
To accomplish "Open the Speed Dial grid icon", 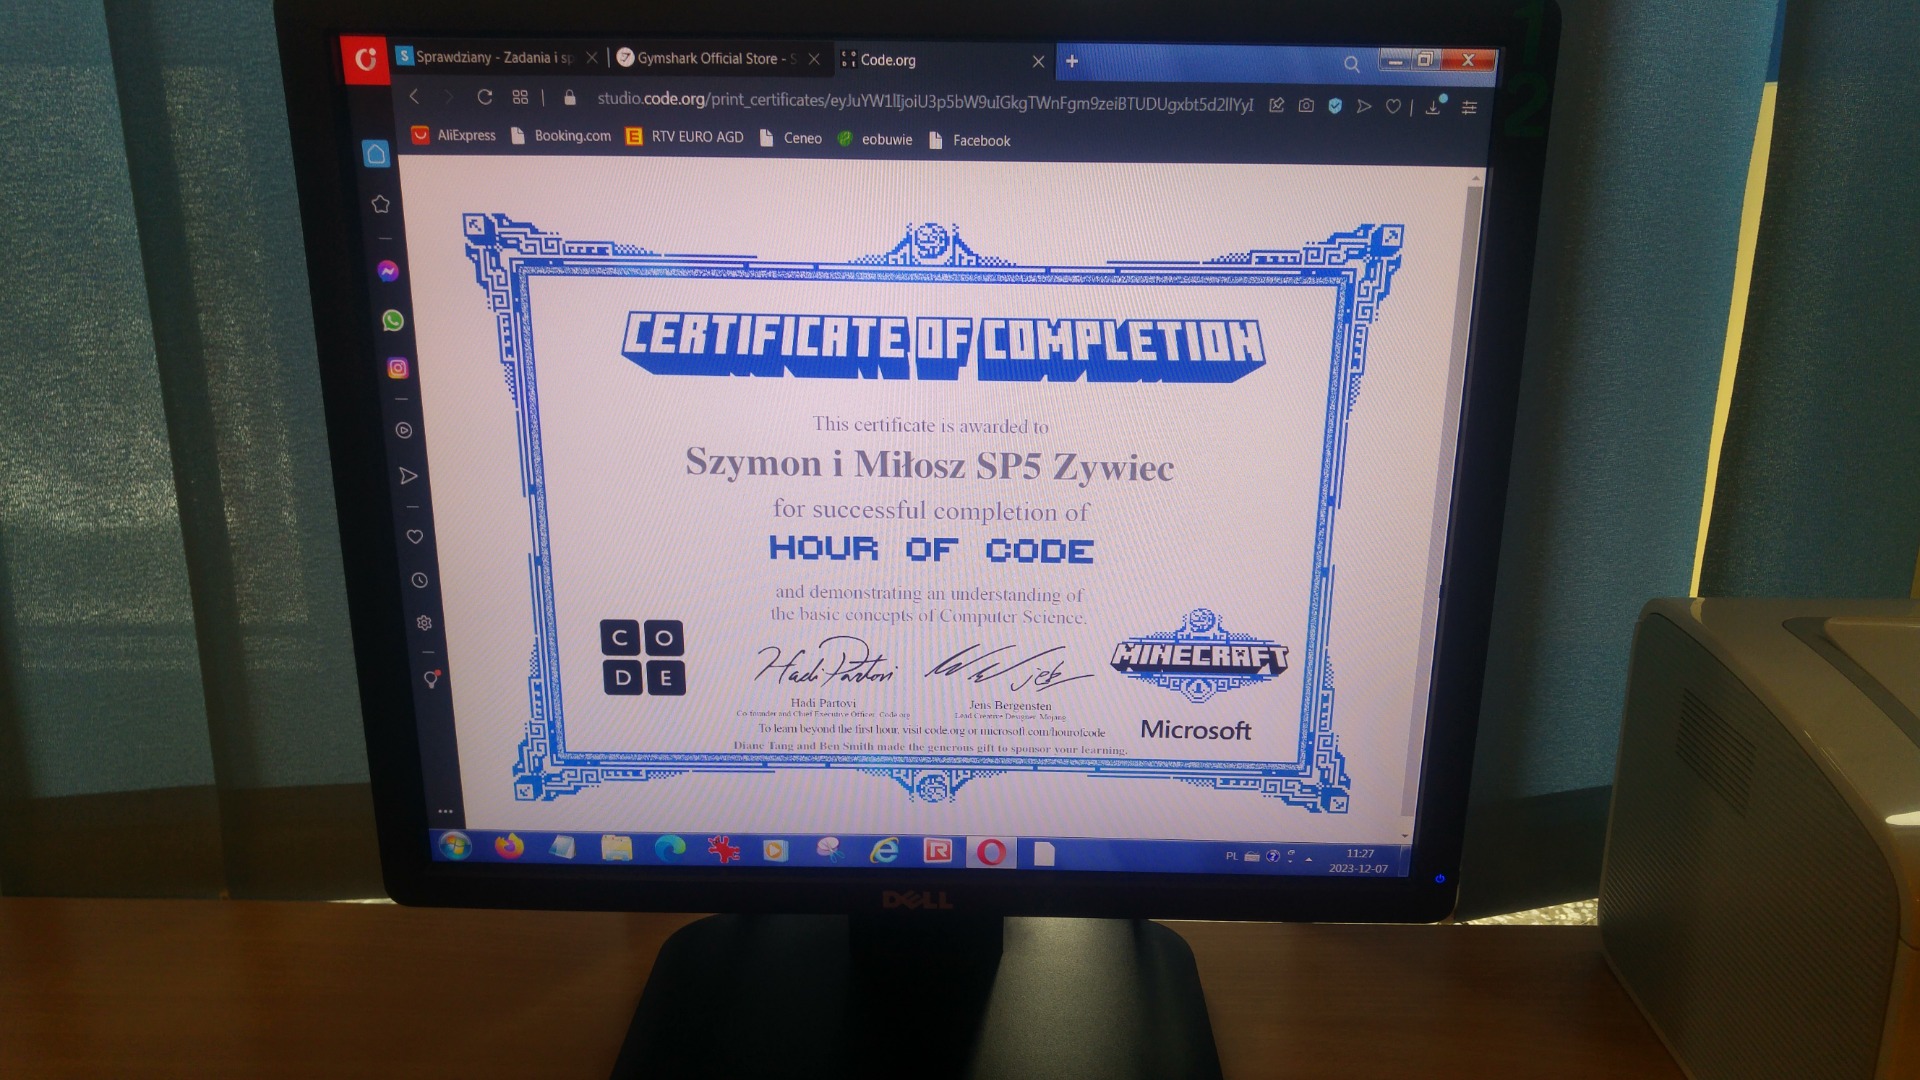I will coord(520,97).
